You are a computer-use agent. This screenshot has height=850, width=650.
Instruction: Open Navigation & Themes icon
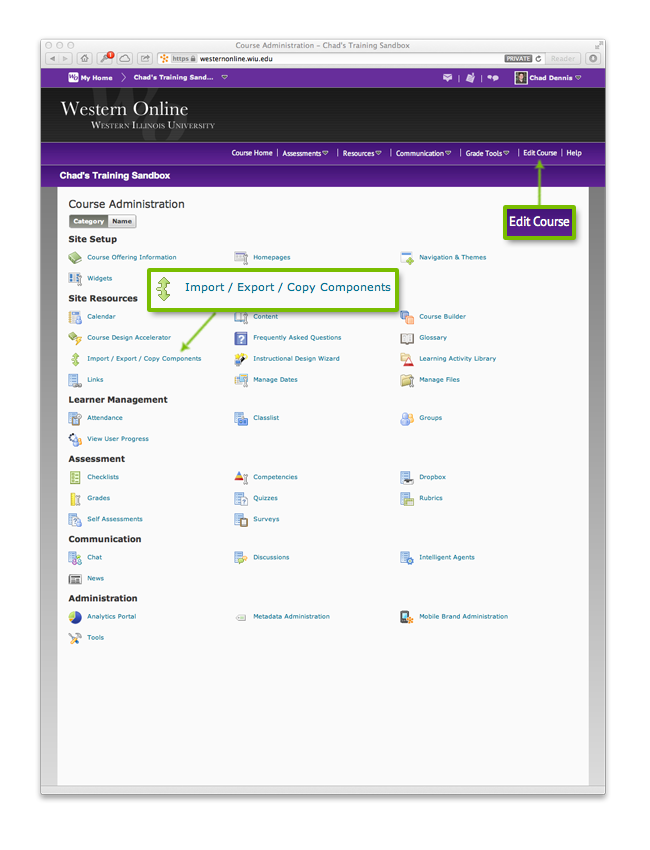pyautogui.click(x=407, y=257)
